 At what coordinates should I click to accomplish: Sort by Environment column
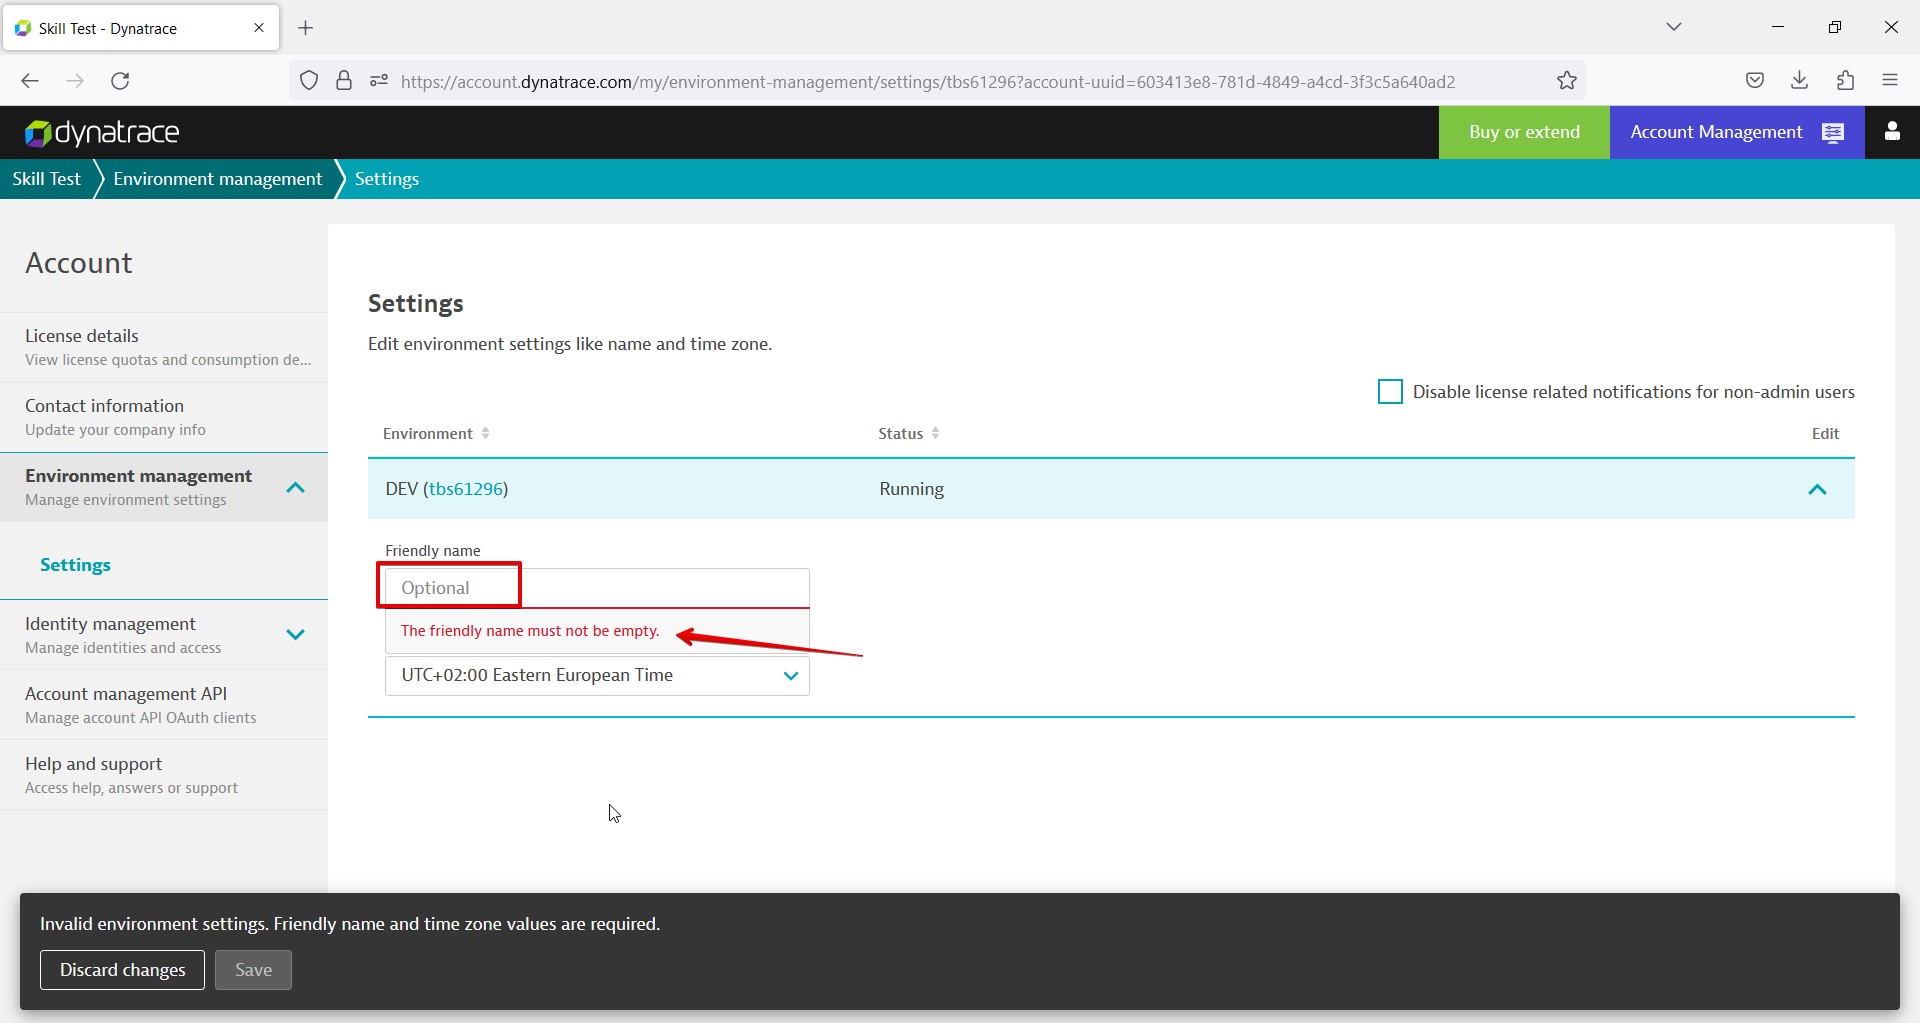point(436,433)
